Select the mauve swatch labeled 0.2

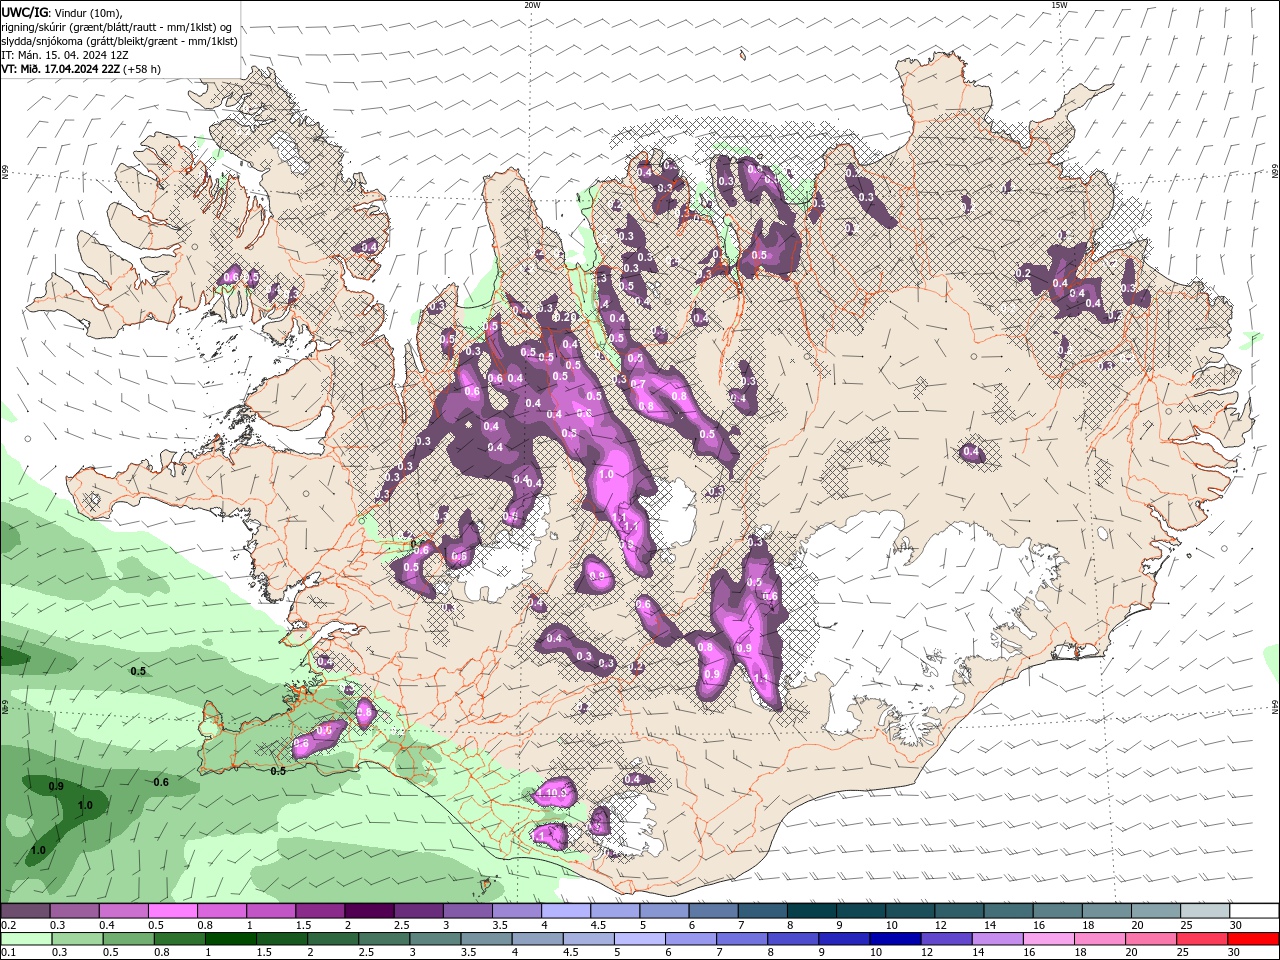coord(25,911)
